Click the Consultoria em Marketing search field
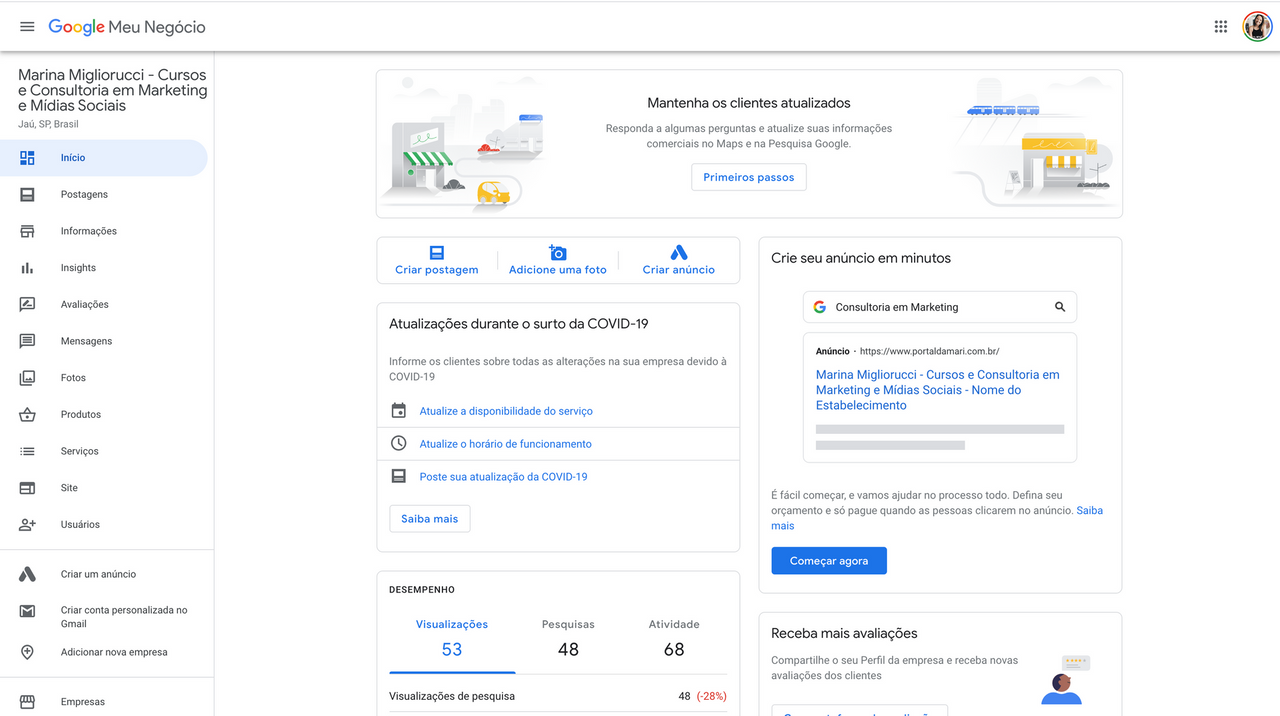 click(940, 307)
